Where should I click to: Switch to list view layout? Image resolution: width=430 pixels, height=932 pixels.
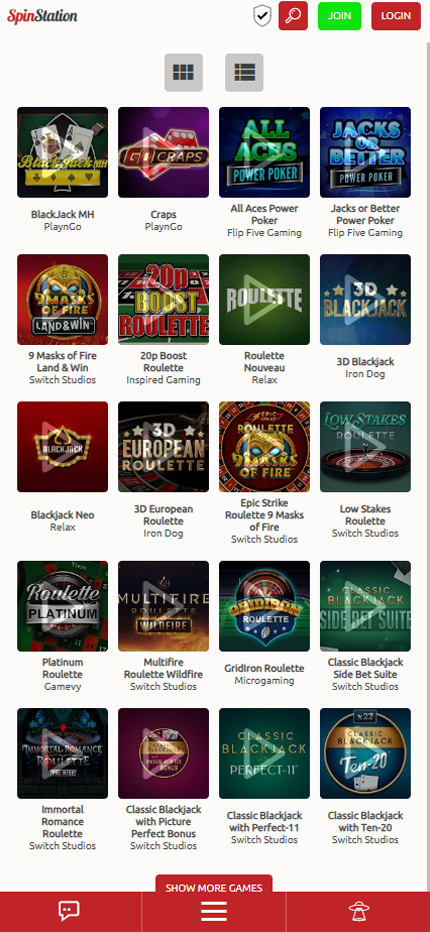pos(244,73)
